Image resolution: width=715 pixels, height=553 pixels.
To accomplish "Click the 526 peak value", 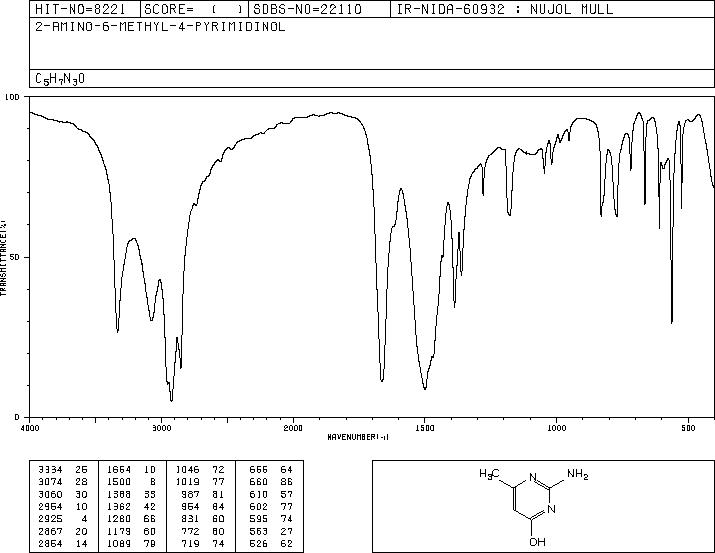I will pos(259,543).
